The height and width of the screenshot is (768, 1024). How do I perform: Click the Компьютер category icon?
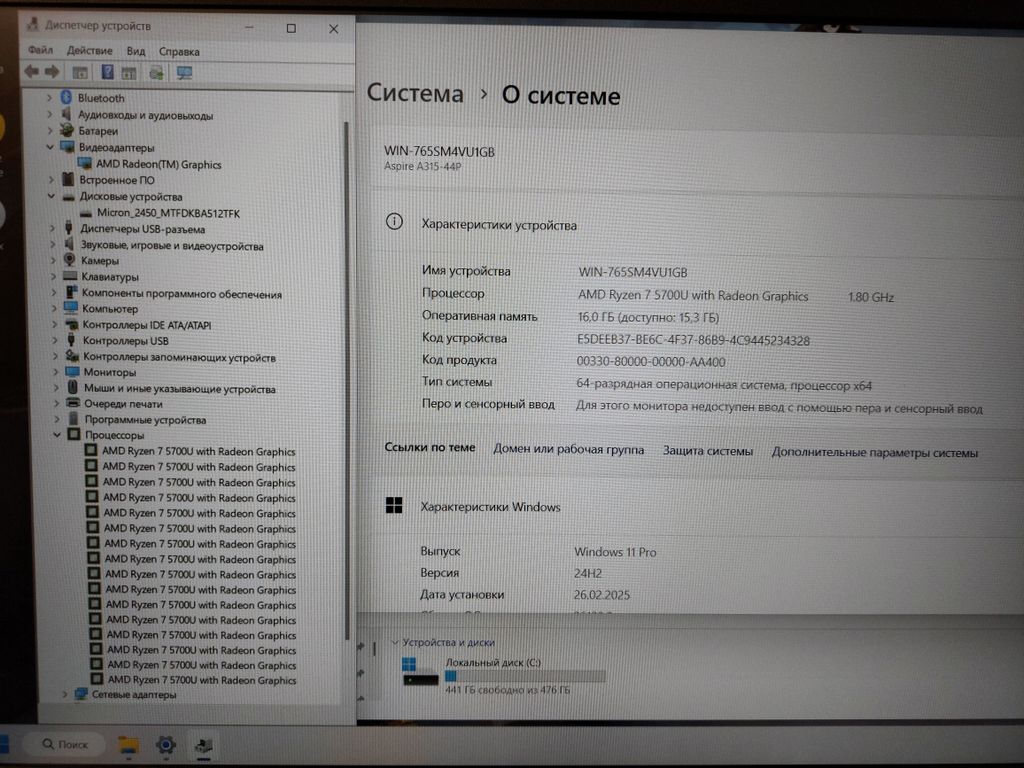click(x=71, y=308)
